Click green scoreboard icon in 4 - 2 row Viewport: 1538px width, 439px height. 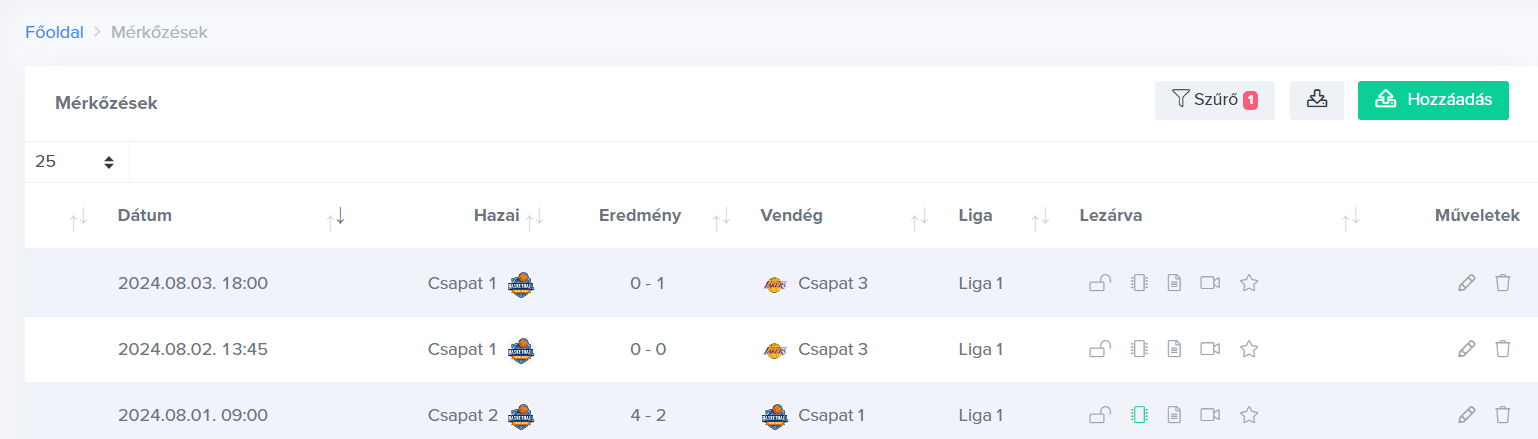[x=1138, y=414]
